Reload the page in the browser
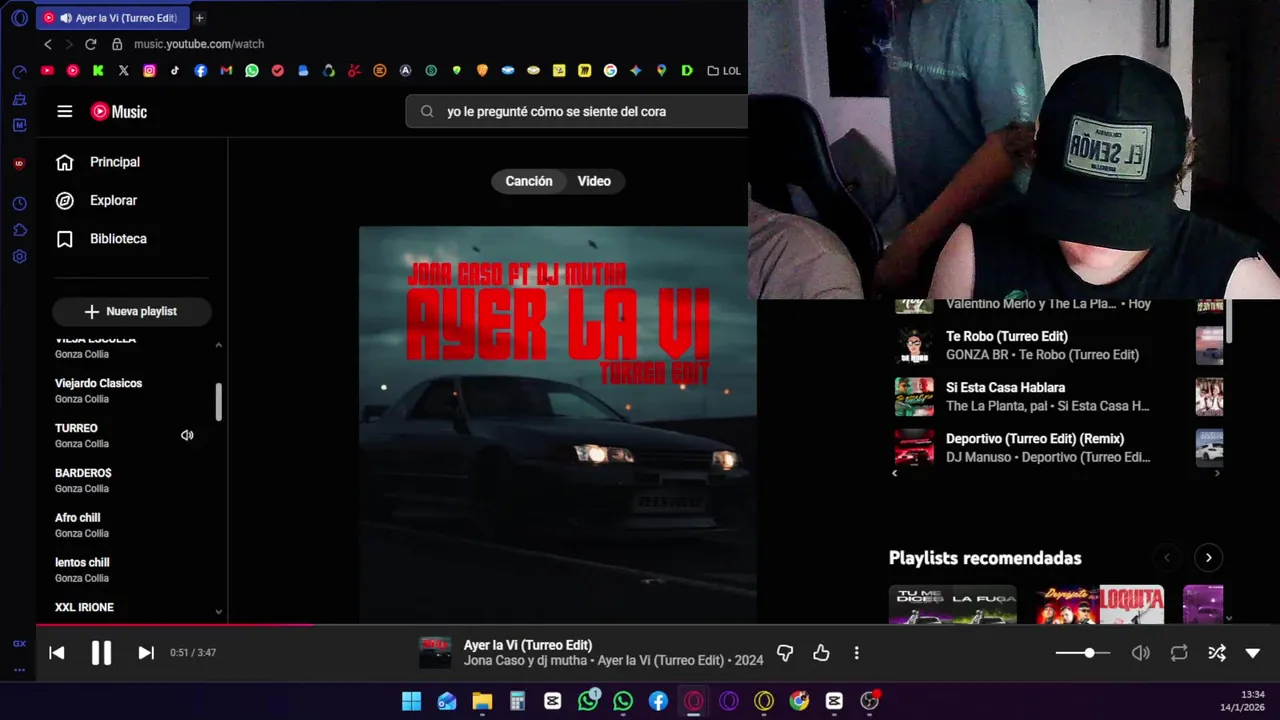The width and height of the screenshot is (1280, 720). 90,44
